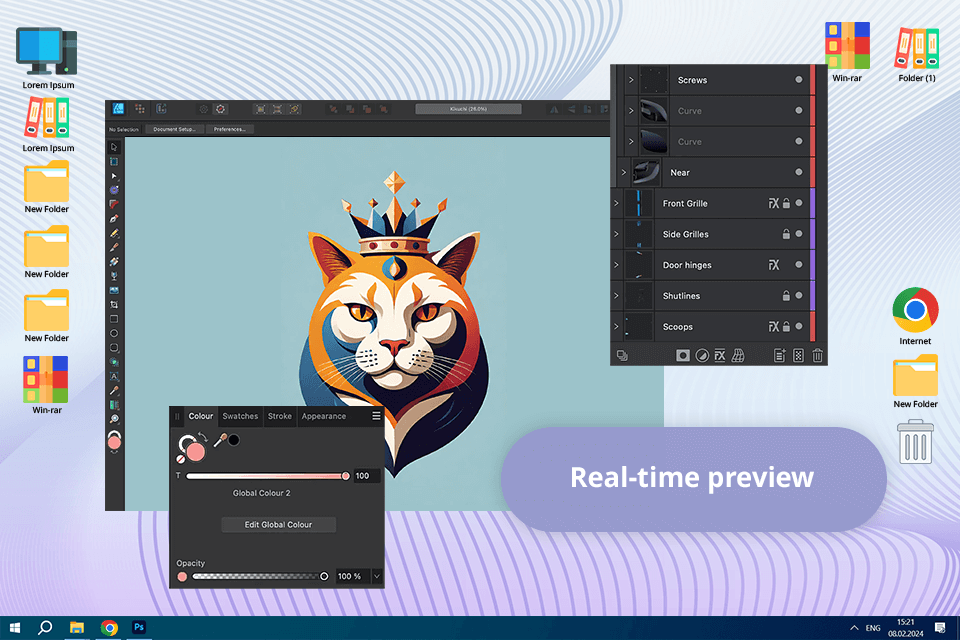Expand the Screws layer group
Viewport: 960px width, 640px height.
[631, 80]
